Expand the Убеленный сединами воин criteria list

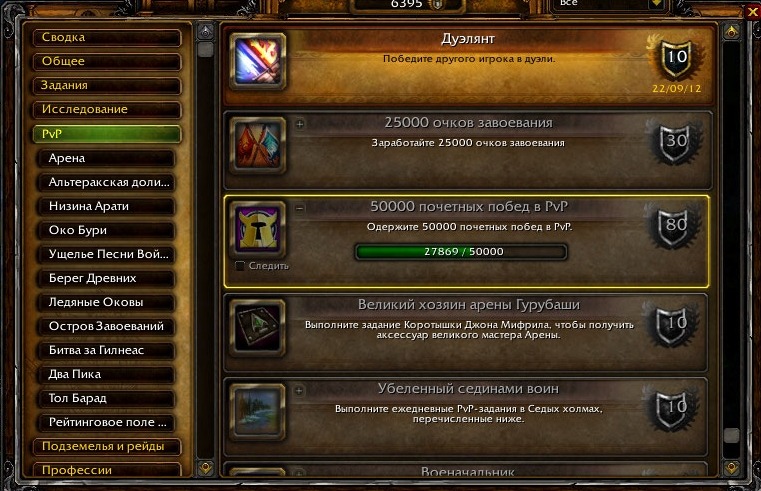[299, 390]
